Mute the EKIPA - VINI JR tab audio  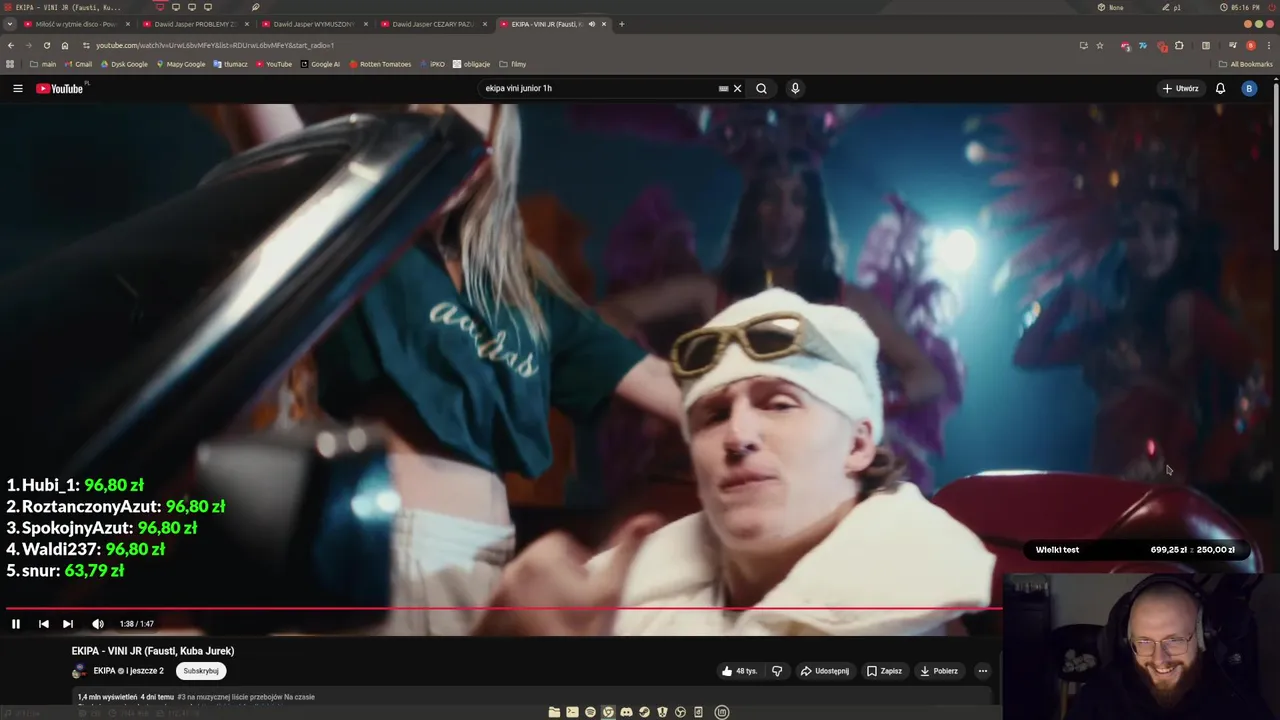[x=591, y=24]
